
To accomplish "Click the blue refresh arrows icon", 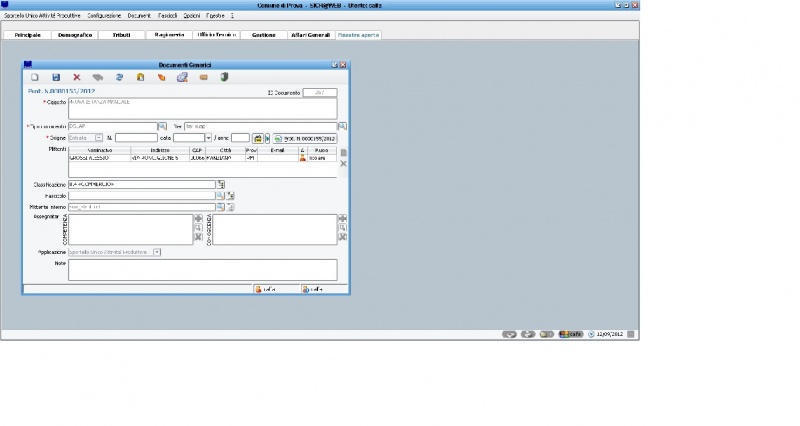I will pos(120,77).
